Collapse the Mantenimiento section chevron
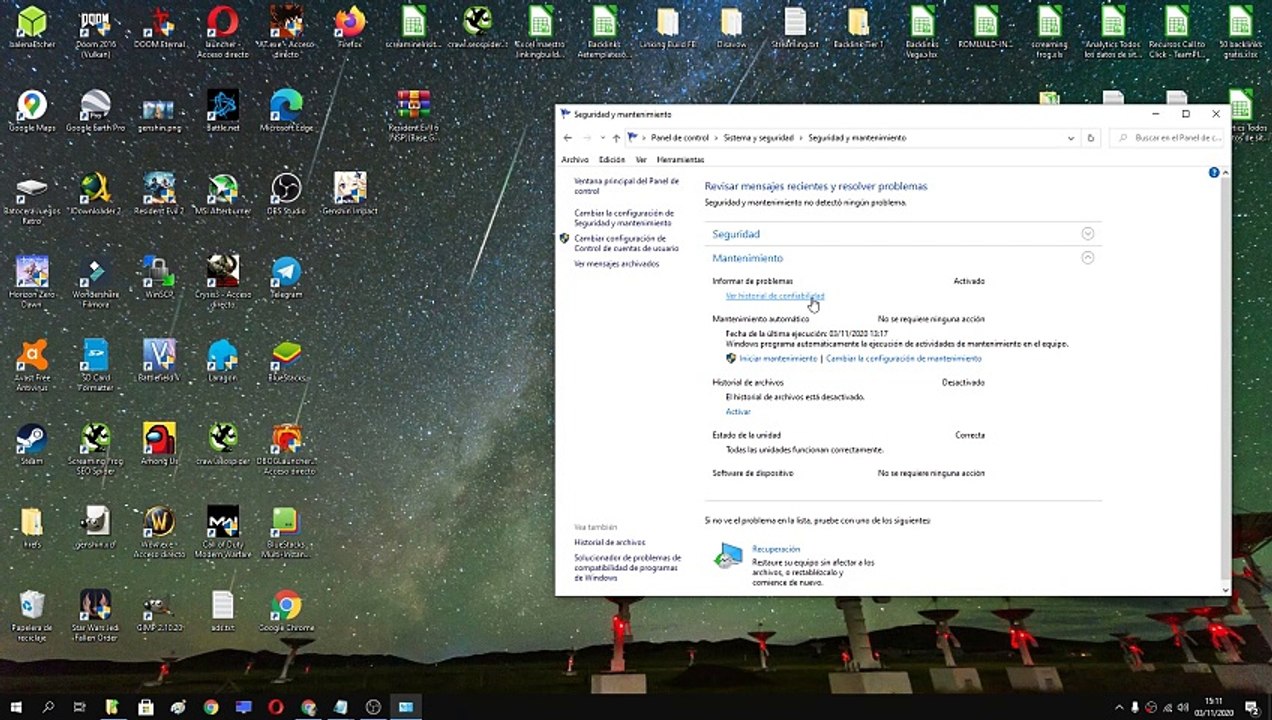 click(1088, 258)
